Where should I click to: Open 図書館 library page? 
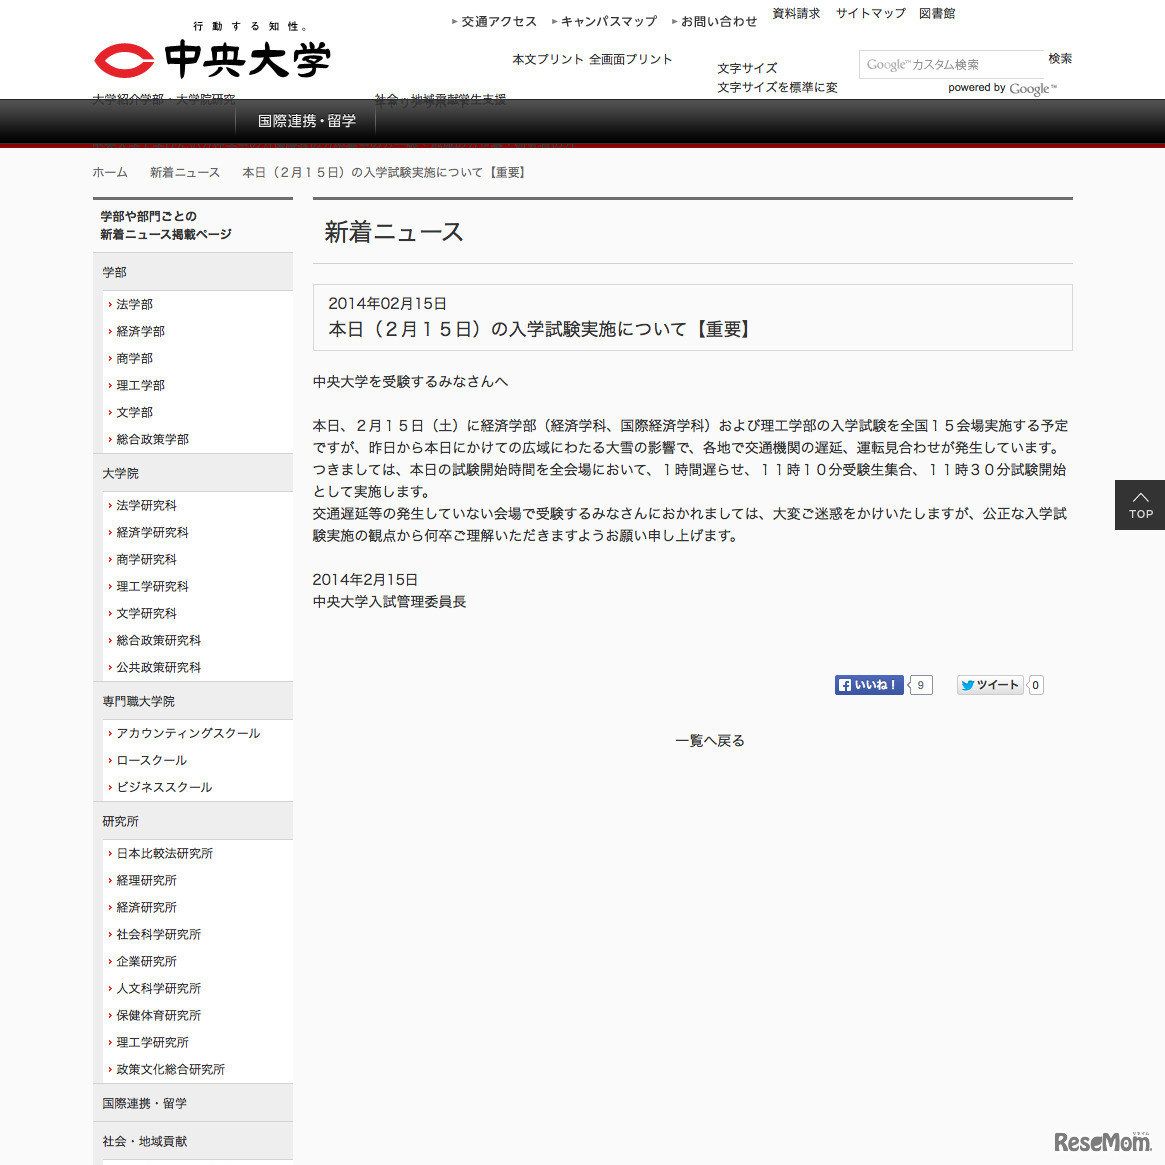tap(937, 13)
